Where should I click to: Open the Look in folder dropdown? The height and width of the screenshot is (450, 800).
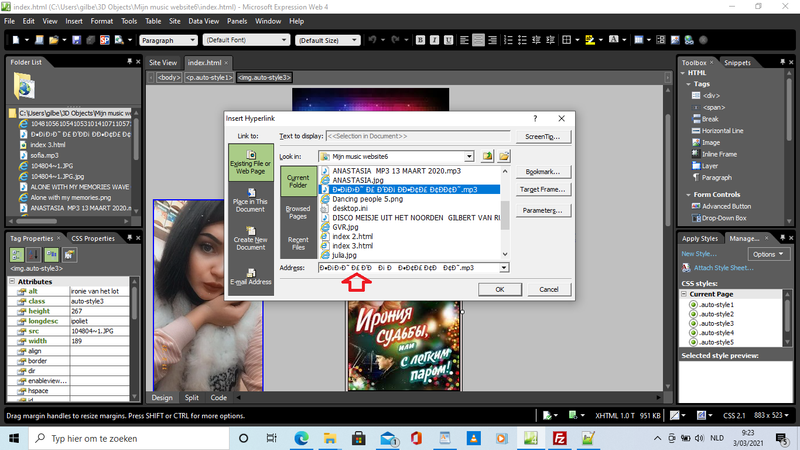(x=469, y=156)
